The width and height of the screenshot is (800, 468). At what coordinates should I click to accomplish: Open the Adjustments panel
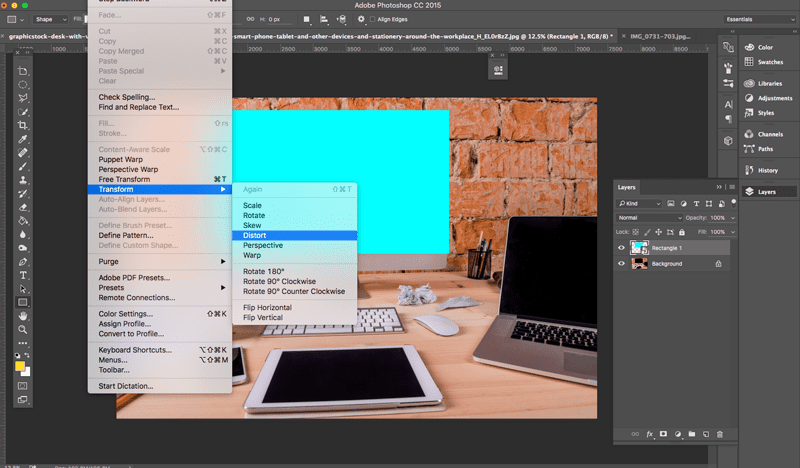pos(774,98)
